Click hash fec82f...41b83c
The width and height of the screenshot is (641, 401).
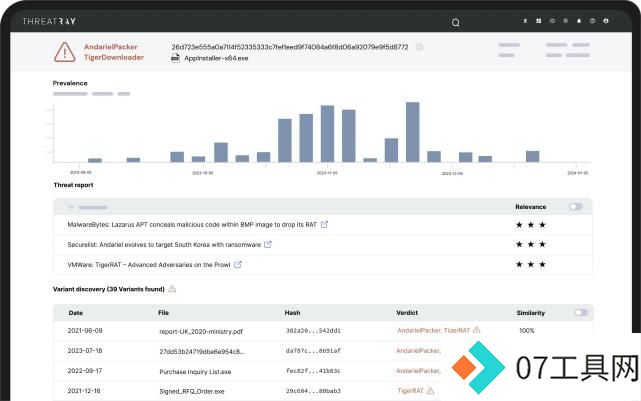pyautogui.click(x=313, y=371)
